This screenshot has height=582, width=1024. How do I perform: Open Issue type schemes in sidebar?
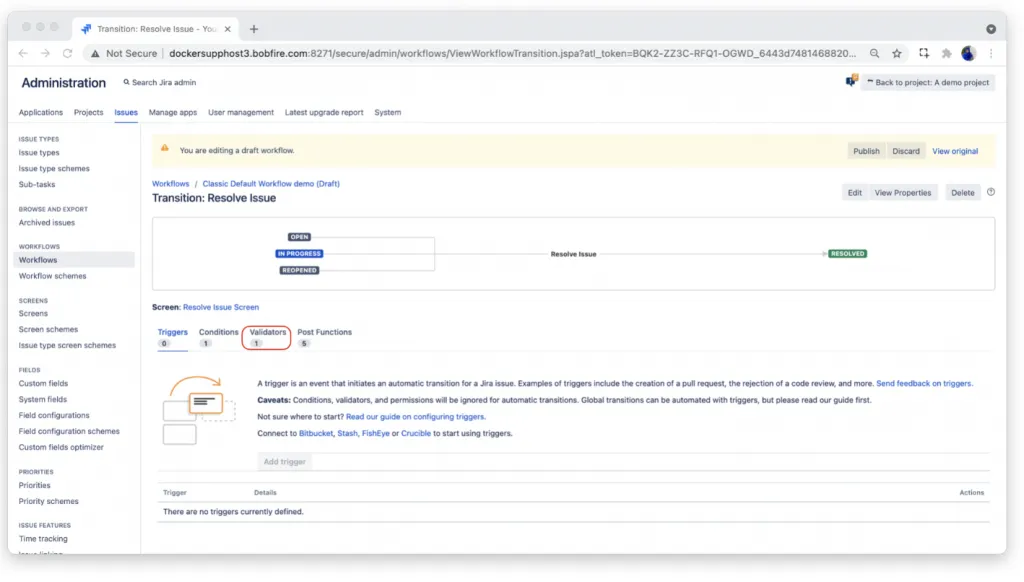point(54,169)
